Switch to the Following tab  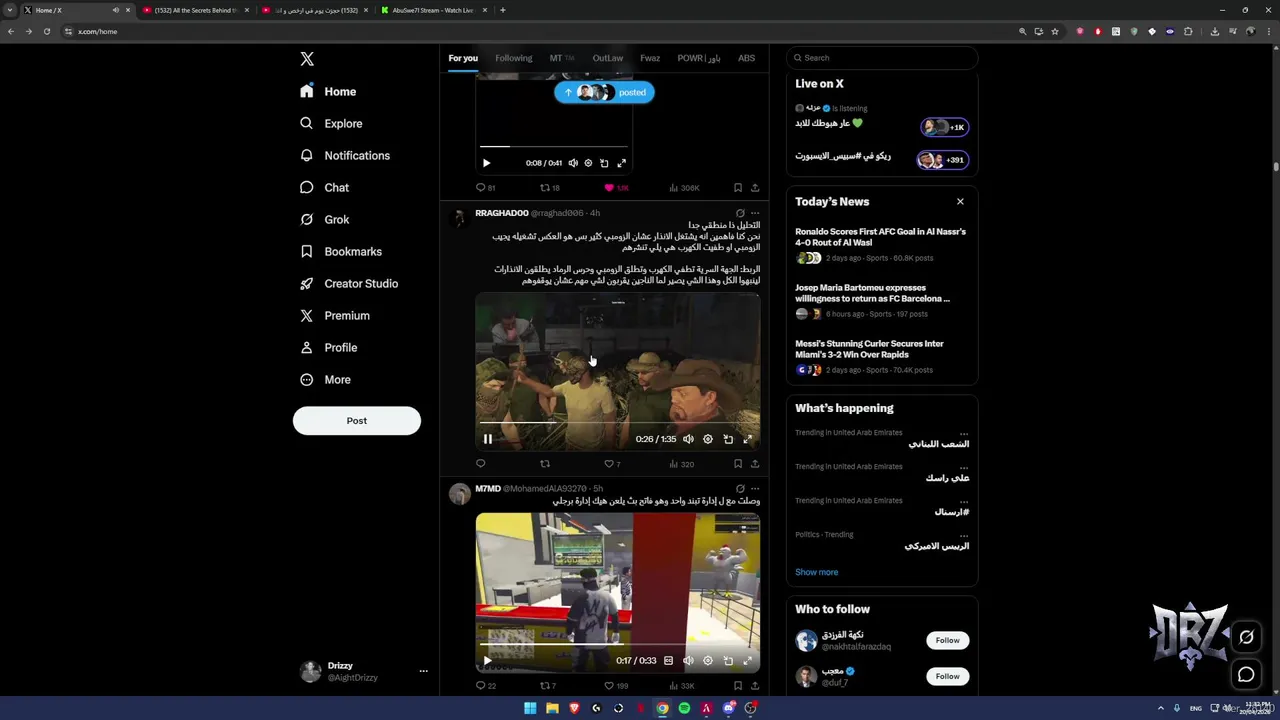coord(514,58)
